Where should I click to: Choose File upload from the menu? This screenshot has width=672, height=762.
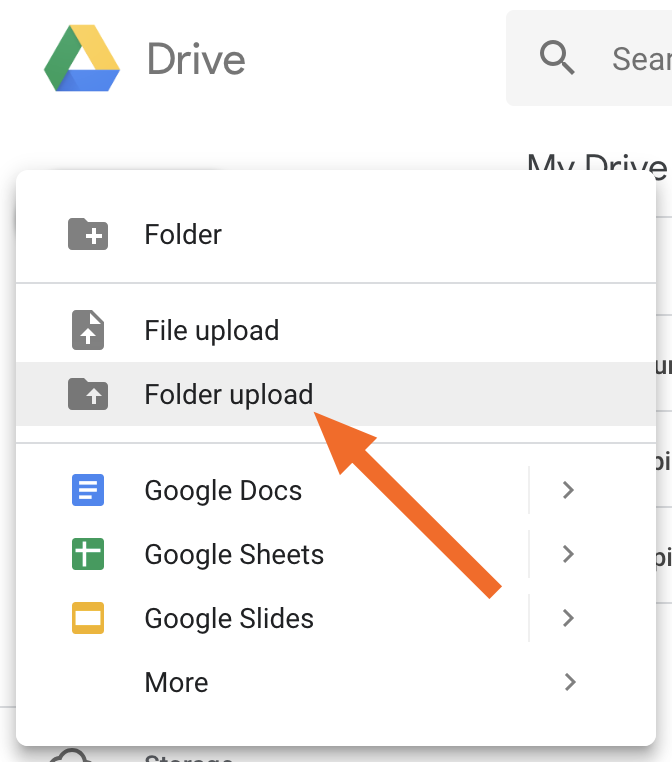(x=336, y=330)
